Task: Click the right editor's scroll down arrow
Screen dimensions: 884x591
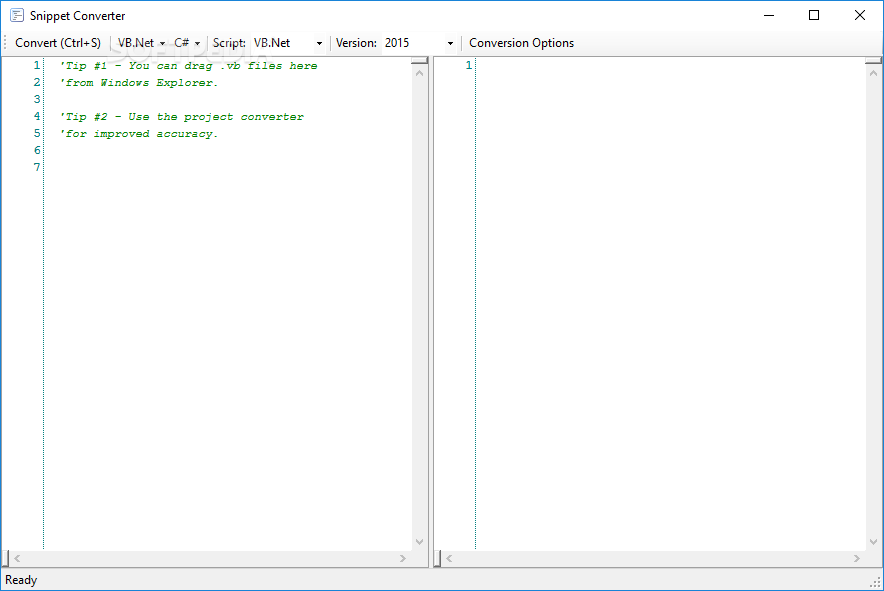Action: [x=873, y=542]
